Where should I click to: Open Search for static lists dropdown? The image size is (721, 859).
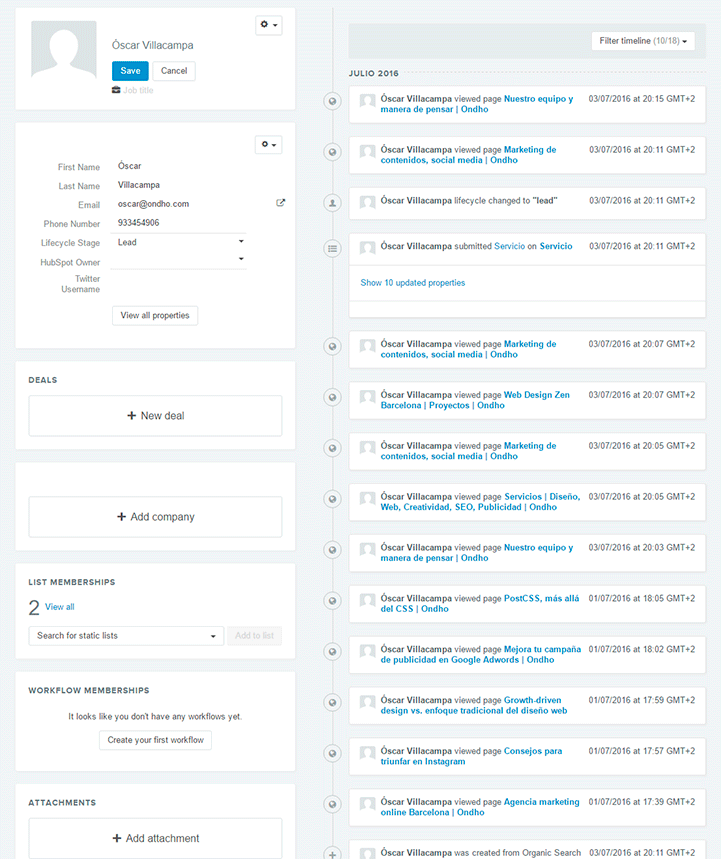click(x=126, y=636)
